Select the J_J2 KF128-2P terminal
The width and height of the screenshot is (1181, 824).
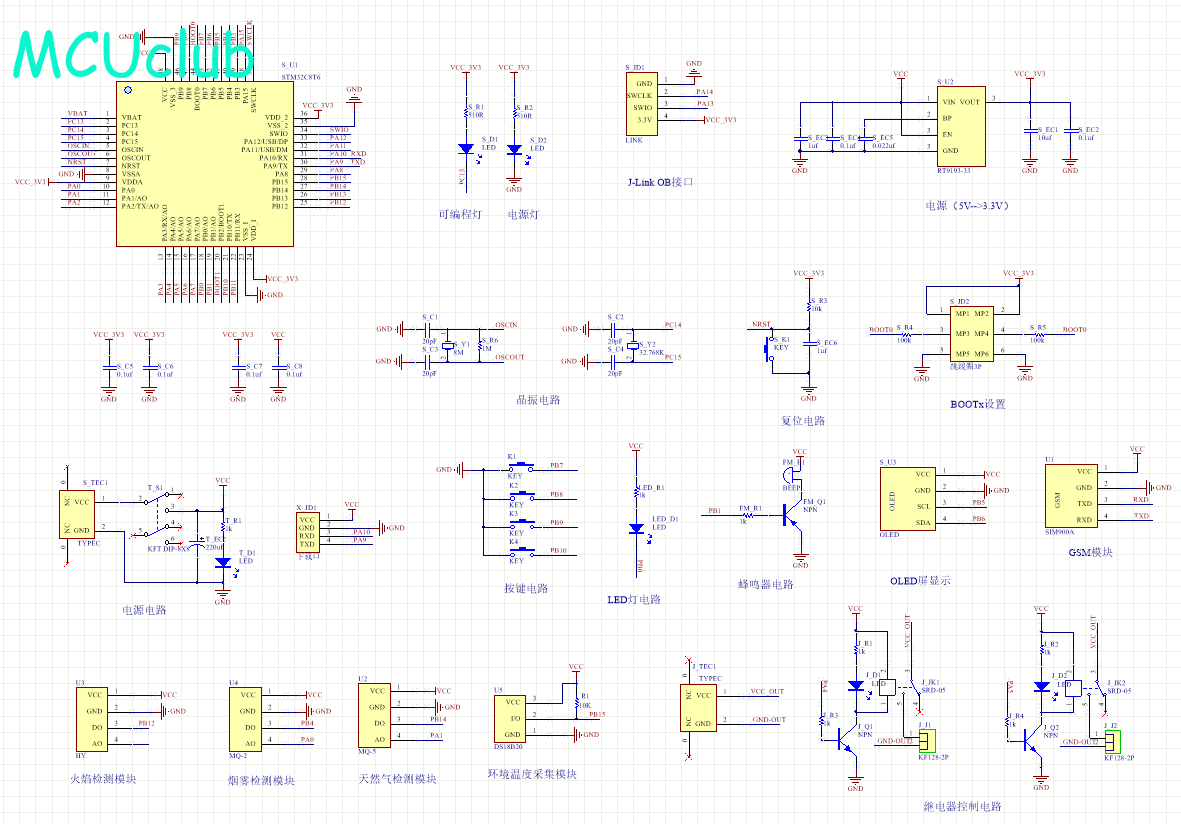tap(1112, 741)
